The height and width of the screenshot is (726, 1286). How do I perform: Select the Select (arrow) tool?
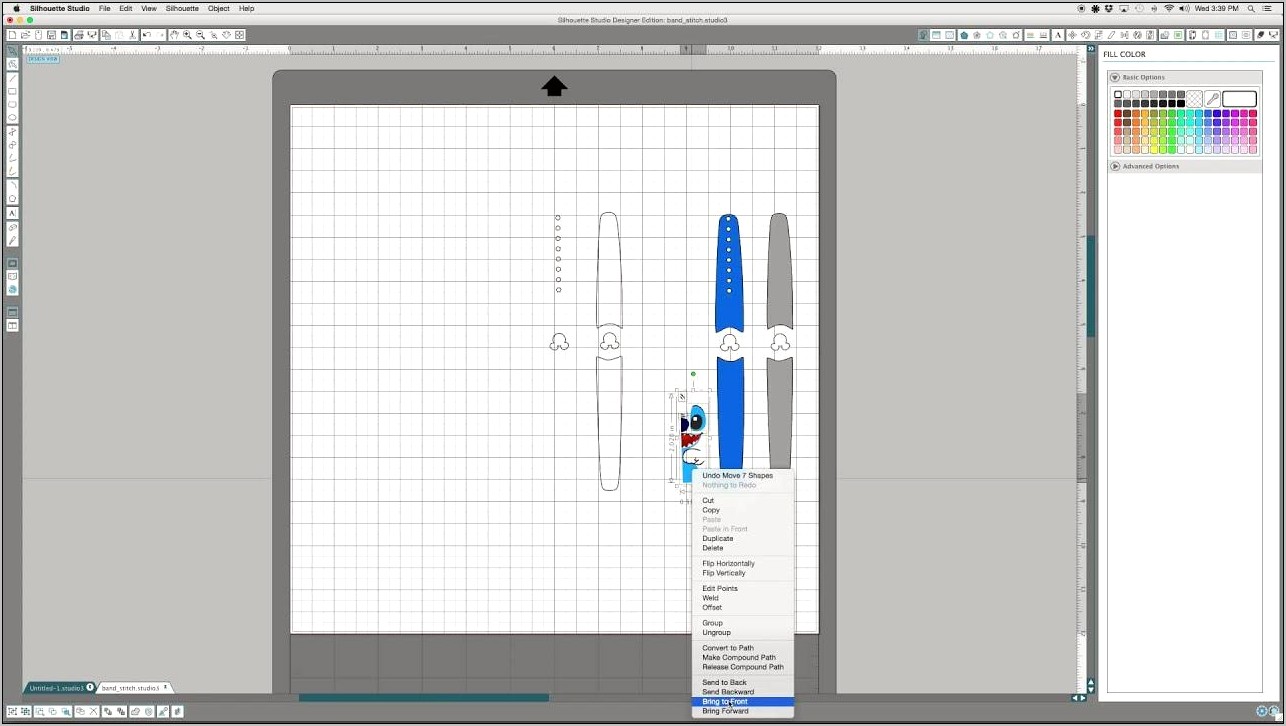pyautogui.click(x=12, y=50)
